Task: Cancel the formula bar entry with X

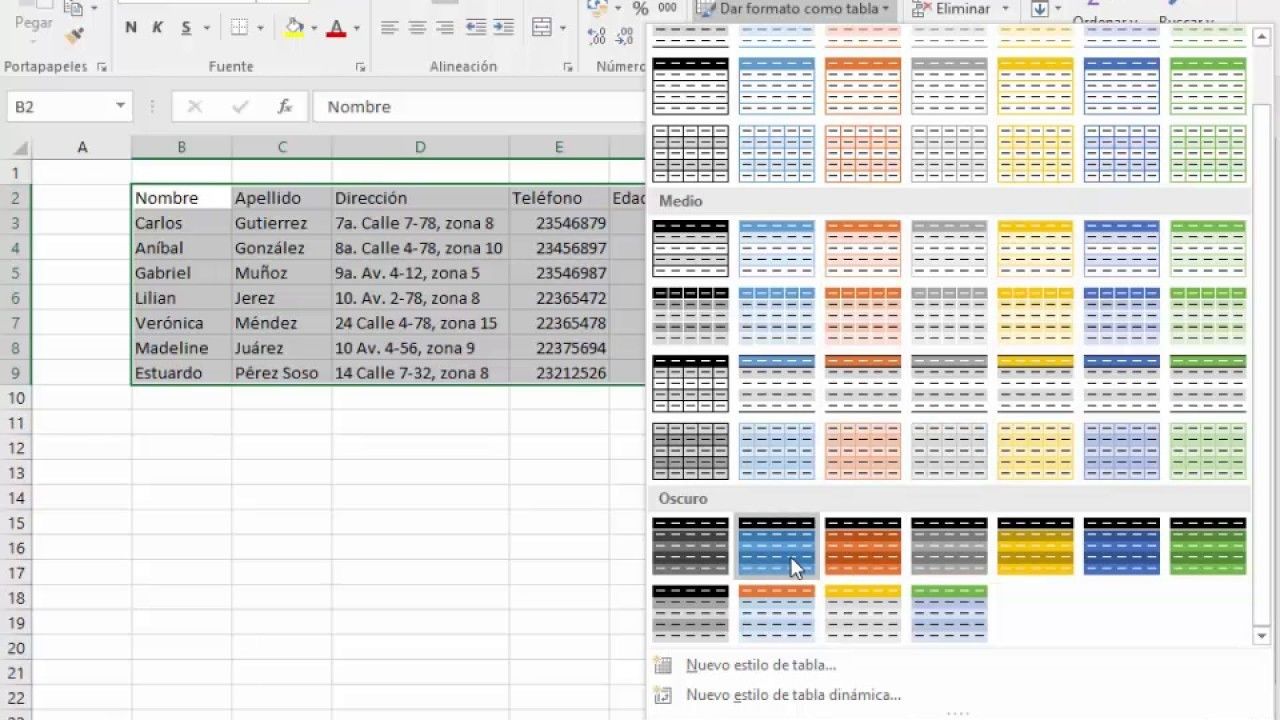Action: point(194,106)
